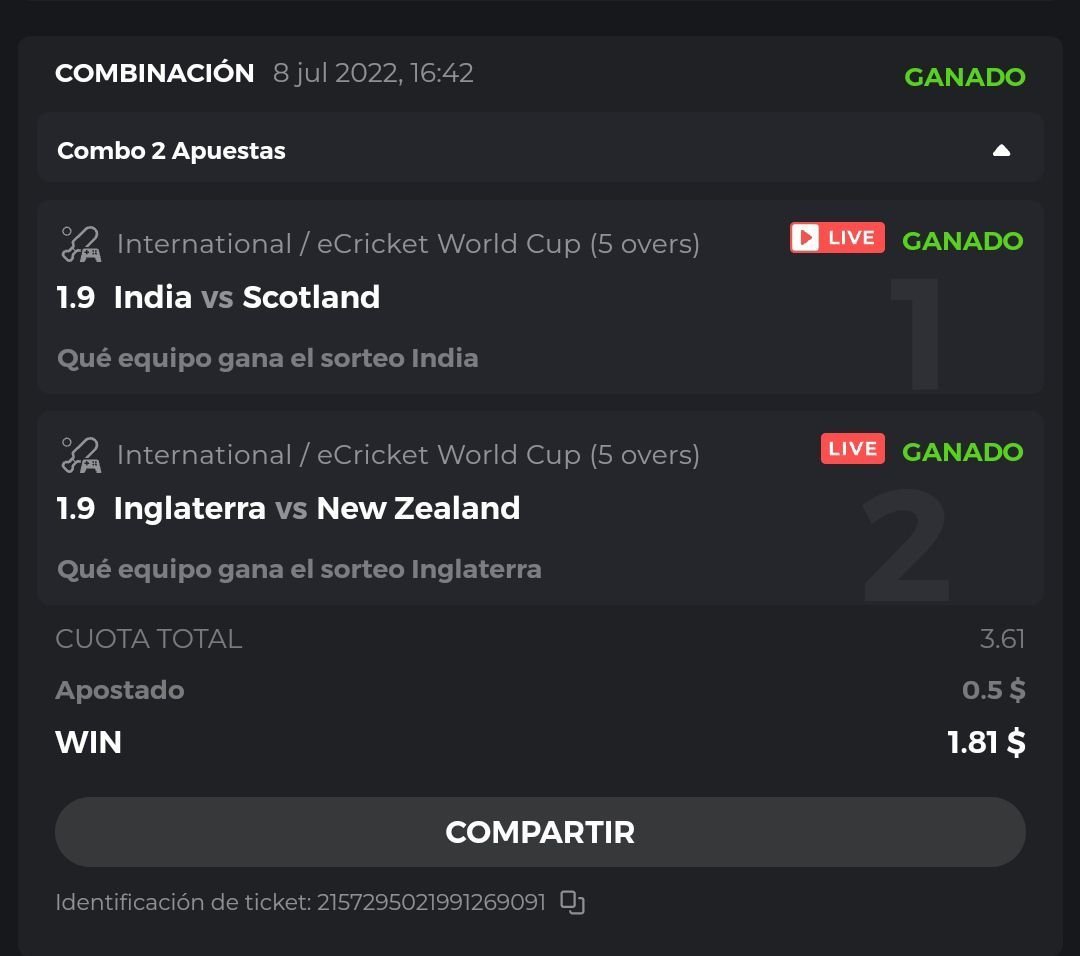Click eCricket icon for Inglaterra match
The image size is (1080, 956).
(x=80, y=455)
